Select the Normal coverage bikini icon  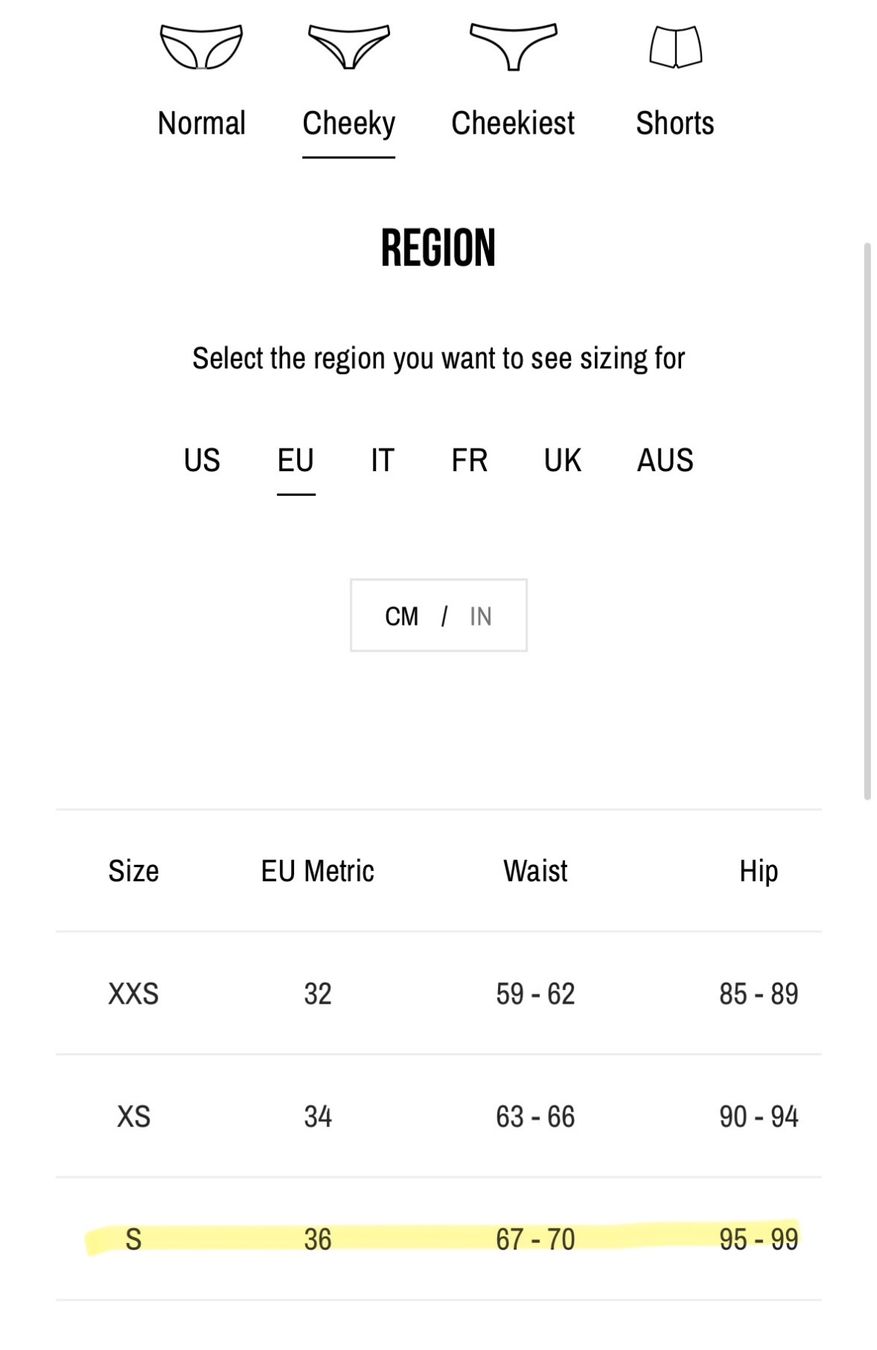click(201, 46)
